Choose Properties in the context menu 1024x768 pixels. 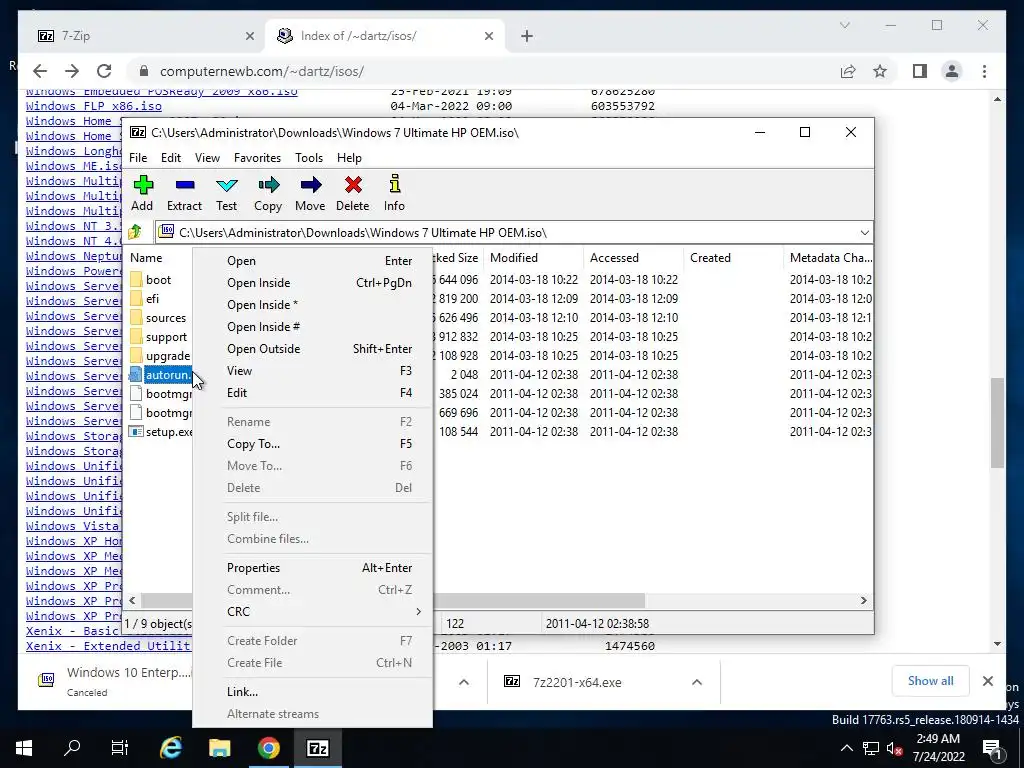[313, 568]
